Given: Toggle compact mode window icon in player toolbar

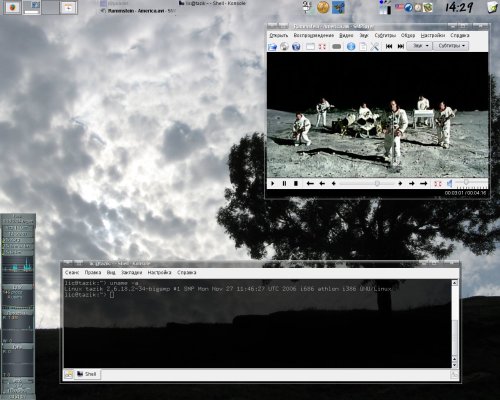Looking at the screenshot, I should coord(310,46).
